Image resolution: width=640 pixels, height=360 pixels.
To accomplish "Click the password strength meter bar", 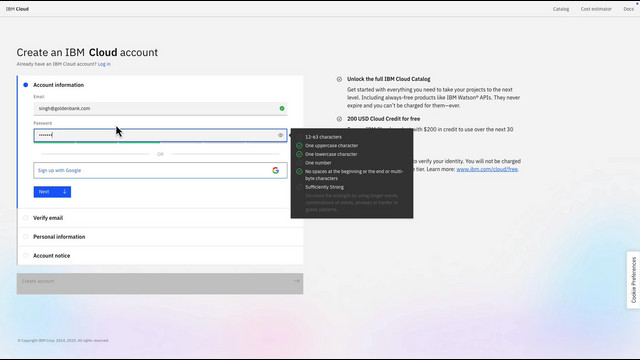I will point(160,142).
